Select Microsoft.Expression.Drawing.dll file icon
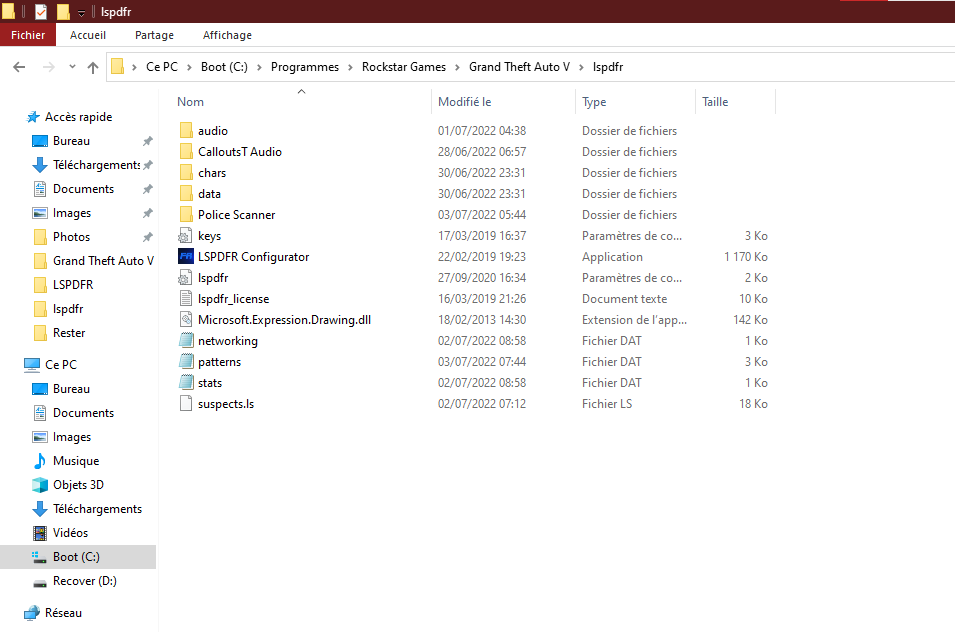This screenshot has height=632, width=955. pyautogui.click(x=186, y=320)
